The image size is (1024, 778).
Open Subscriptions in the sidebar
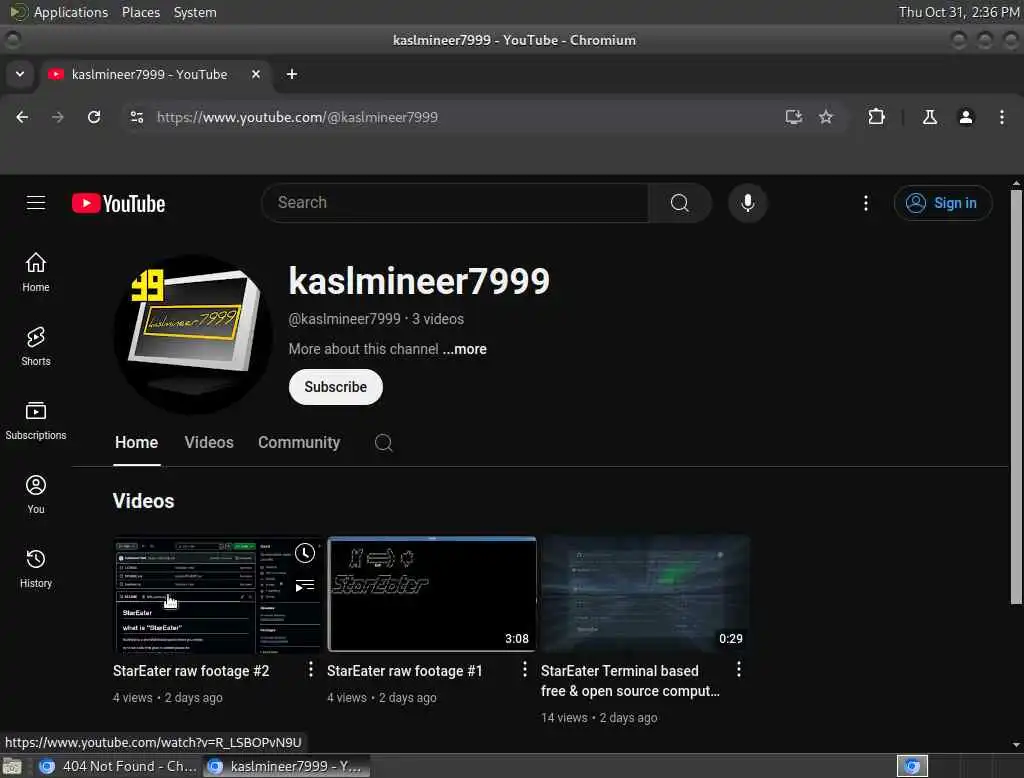tap(36, 421)
